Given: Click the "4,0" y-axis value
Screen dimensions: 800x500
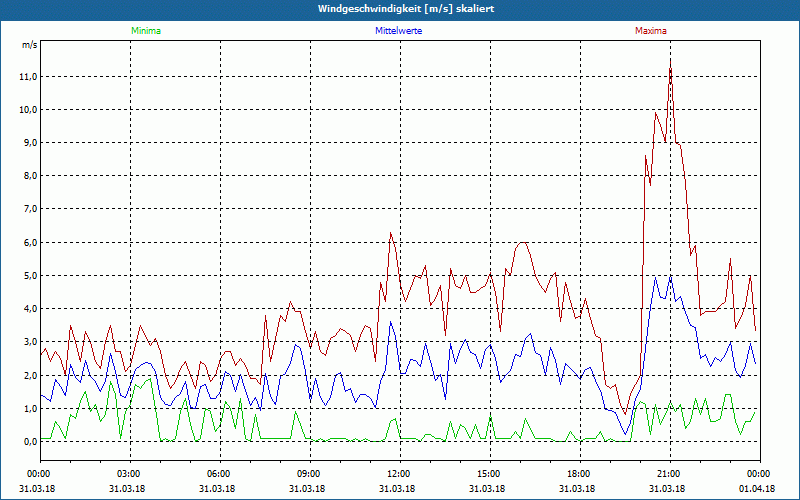Looking at the screenshot, I should click(30, 309).
